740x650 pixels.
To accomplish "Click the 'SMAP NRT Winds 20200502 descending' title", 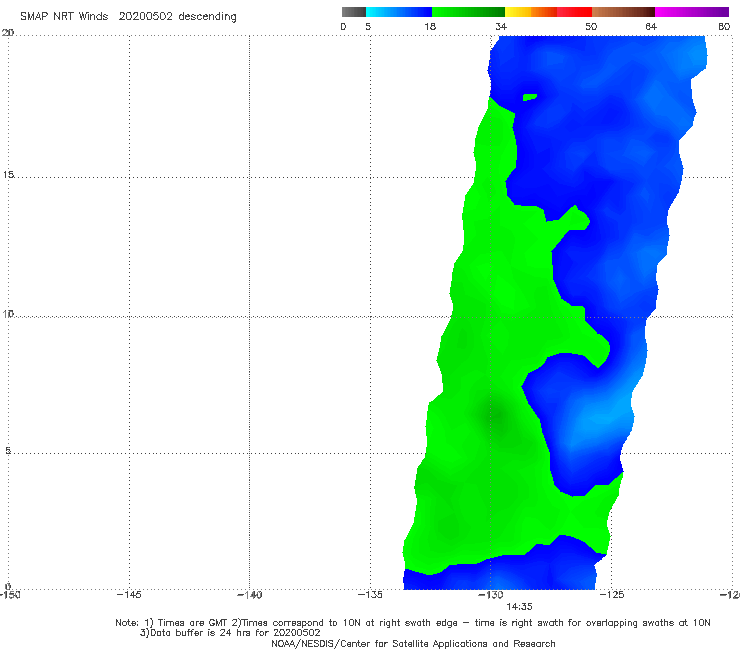I will 128,17.
